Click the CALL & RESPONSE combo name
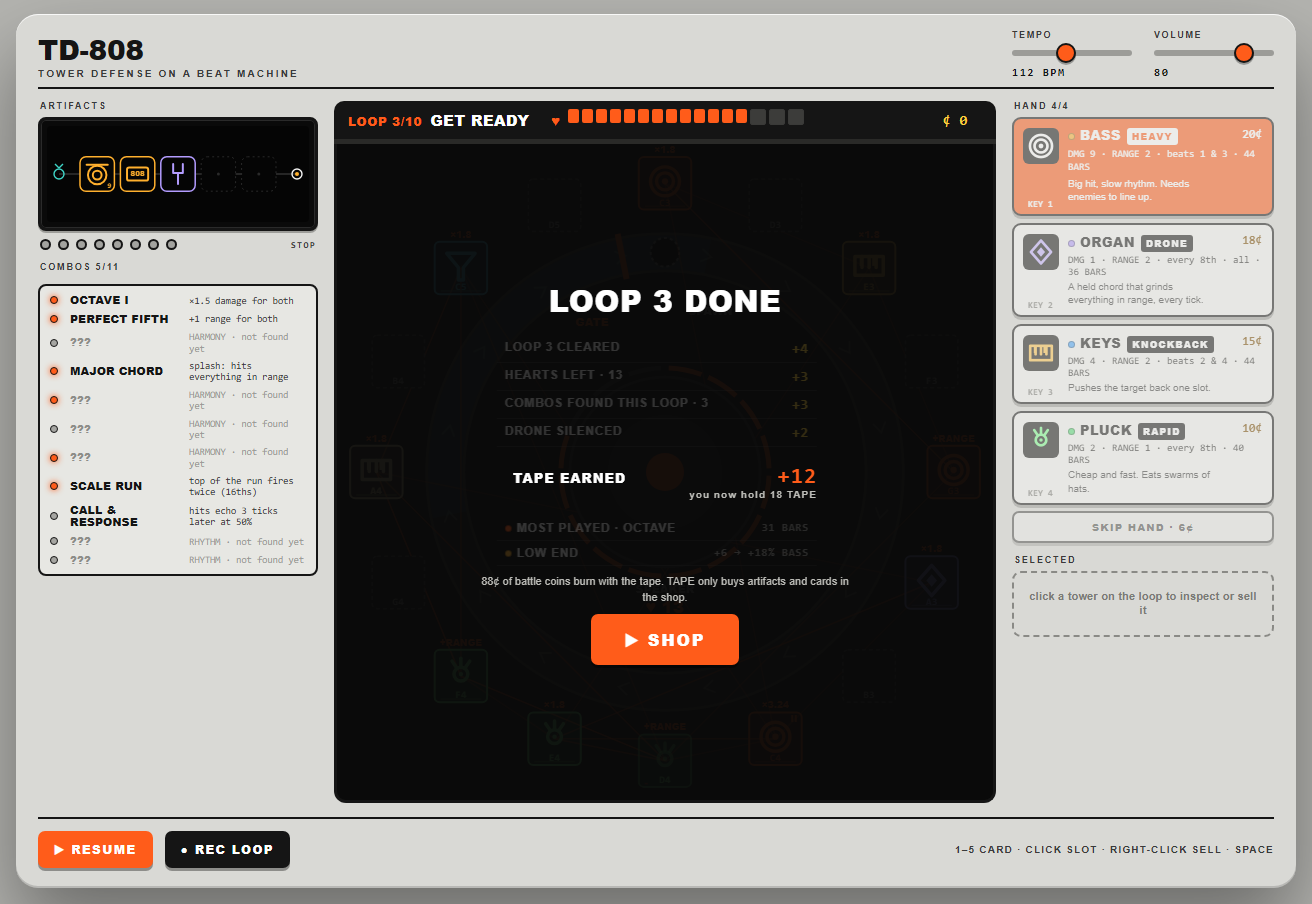1312x904 pixels. tap(104, 516)
